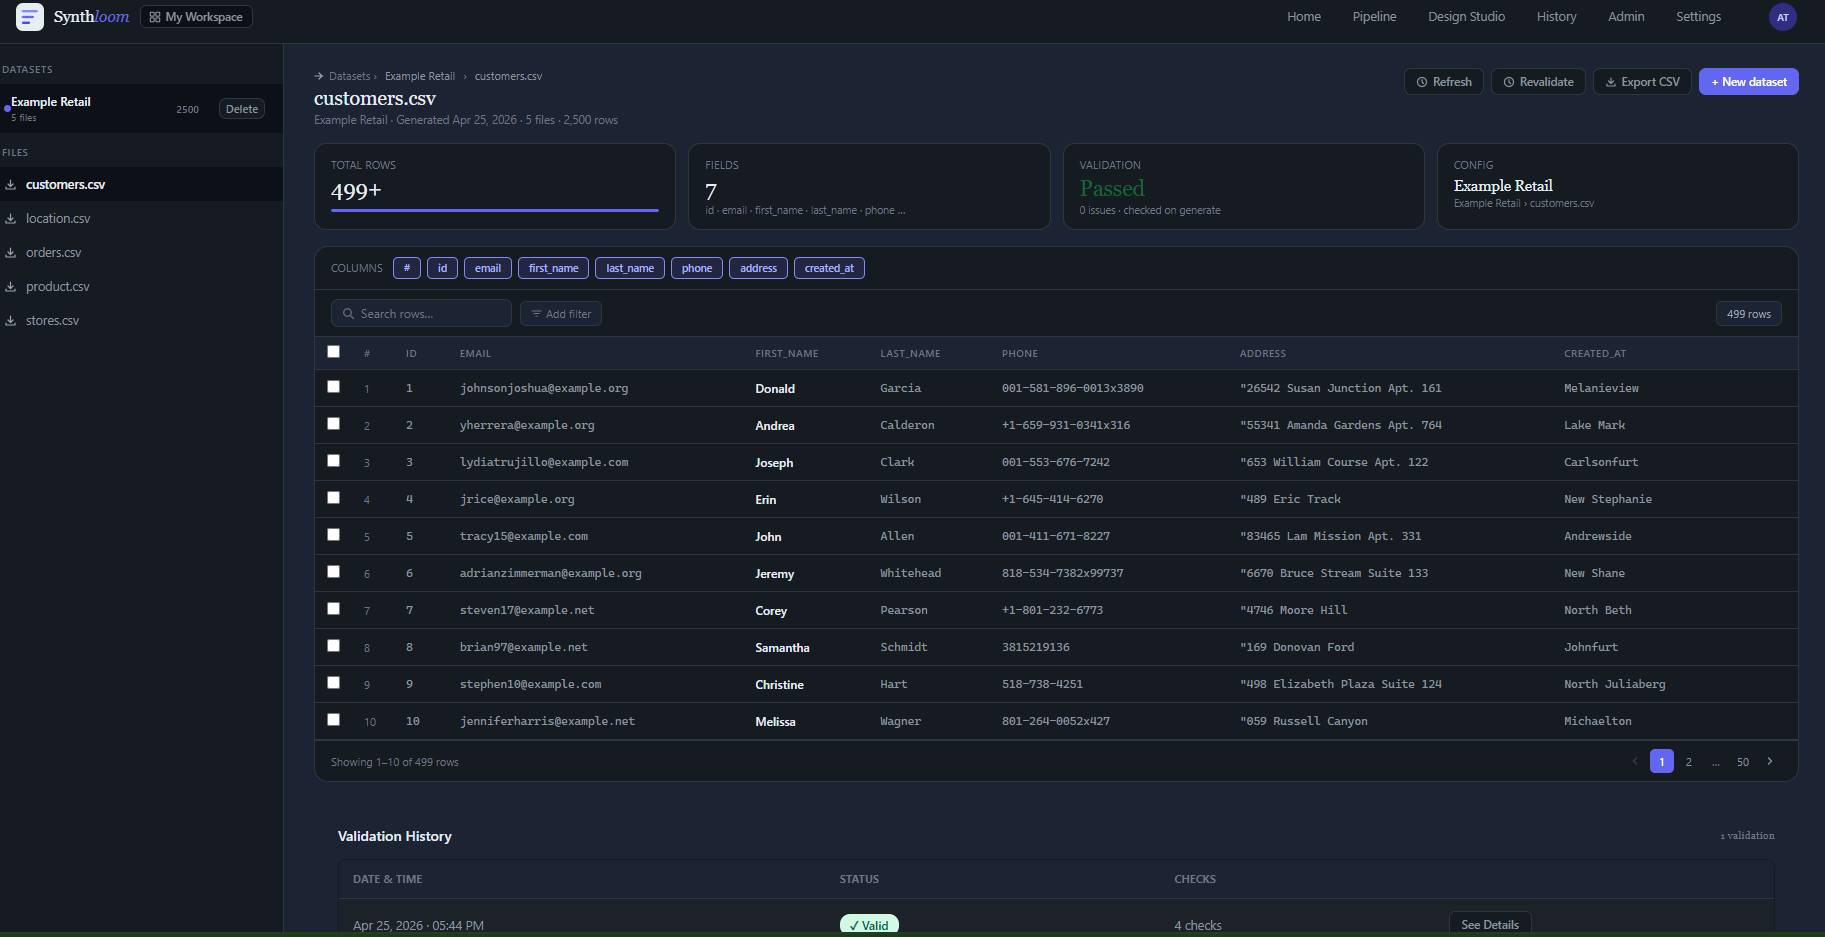Open the Admin menu item

pyautogui.click(x=1626, y=17)
